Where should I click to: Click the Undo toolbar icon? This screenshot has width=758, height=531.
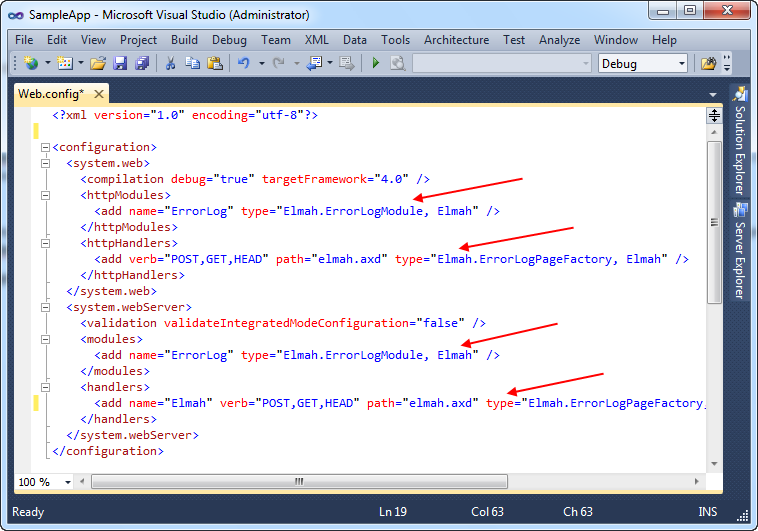pyautogui.click(x=244, y=63)
